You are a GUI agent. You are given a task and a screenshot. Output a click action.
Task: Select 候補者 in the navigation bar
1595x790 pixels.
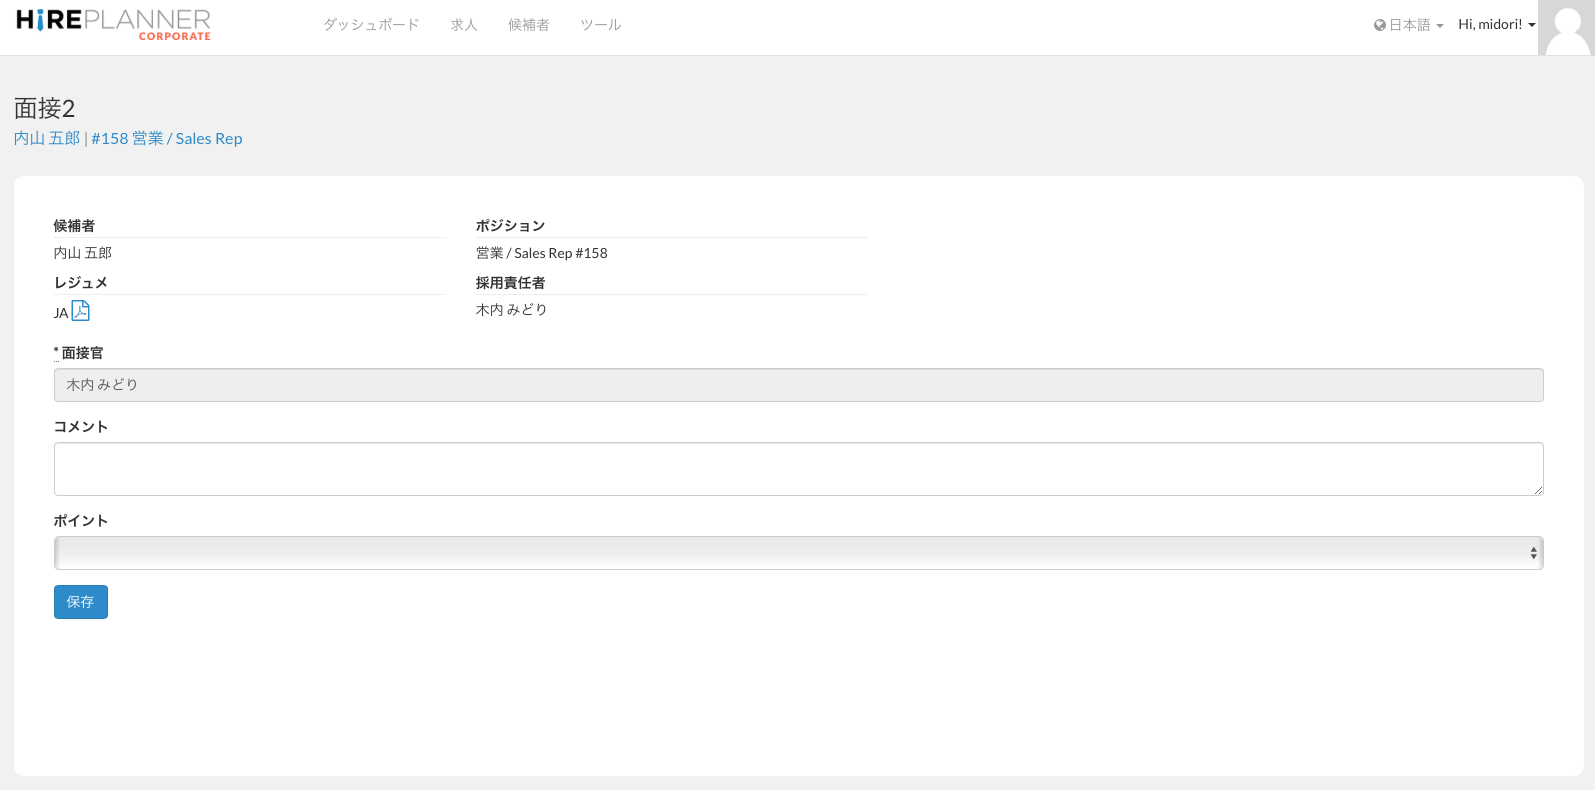(528, 25)
